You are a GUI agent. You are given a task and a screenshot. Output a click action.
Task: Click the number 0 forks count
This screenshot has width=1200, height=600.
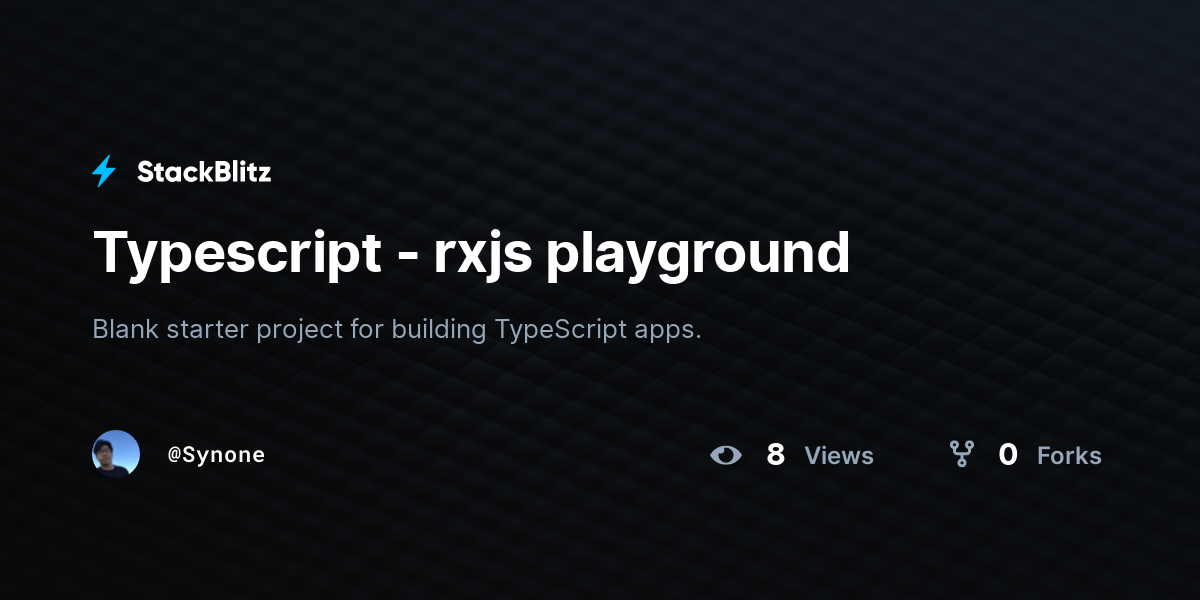click(1008, 455)
